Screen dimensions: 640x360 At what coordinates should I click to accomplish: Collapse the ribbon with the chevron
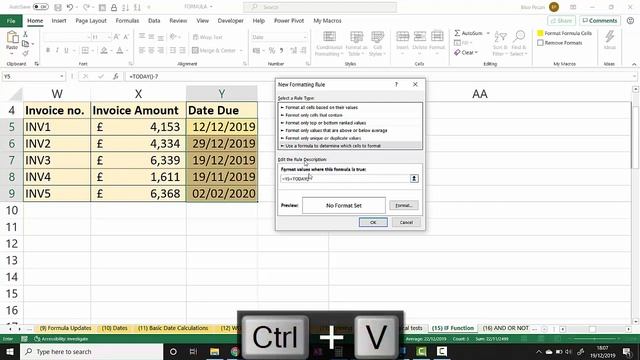tap(633, 64)
